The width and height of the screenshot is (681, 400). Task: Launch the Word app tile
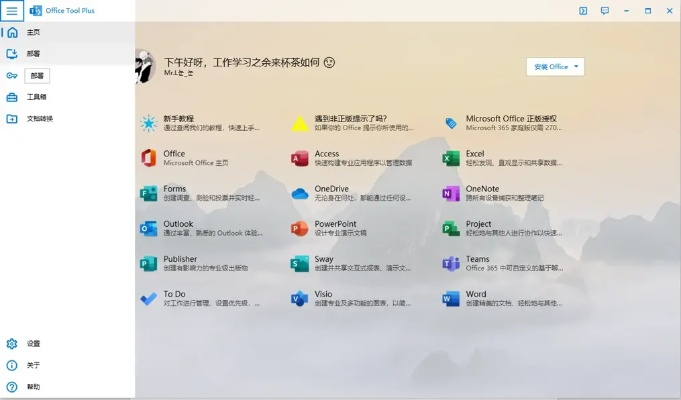[503, 299]
